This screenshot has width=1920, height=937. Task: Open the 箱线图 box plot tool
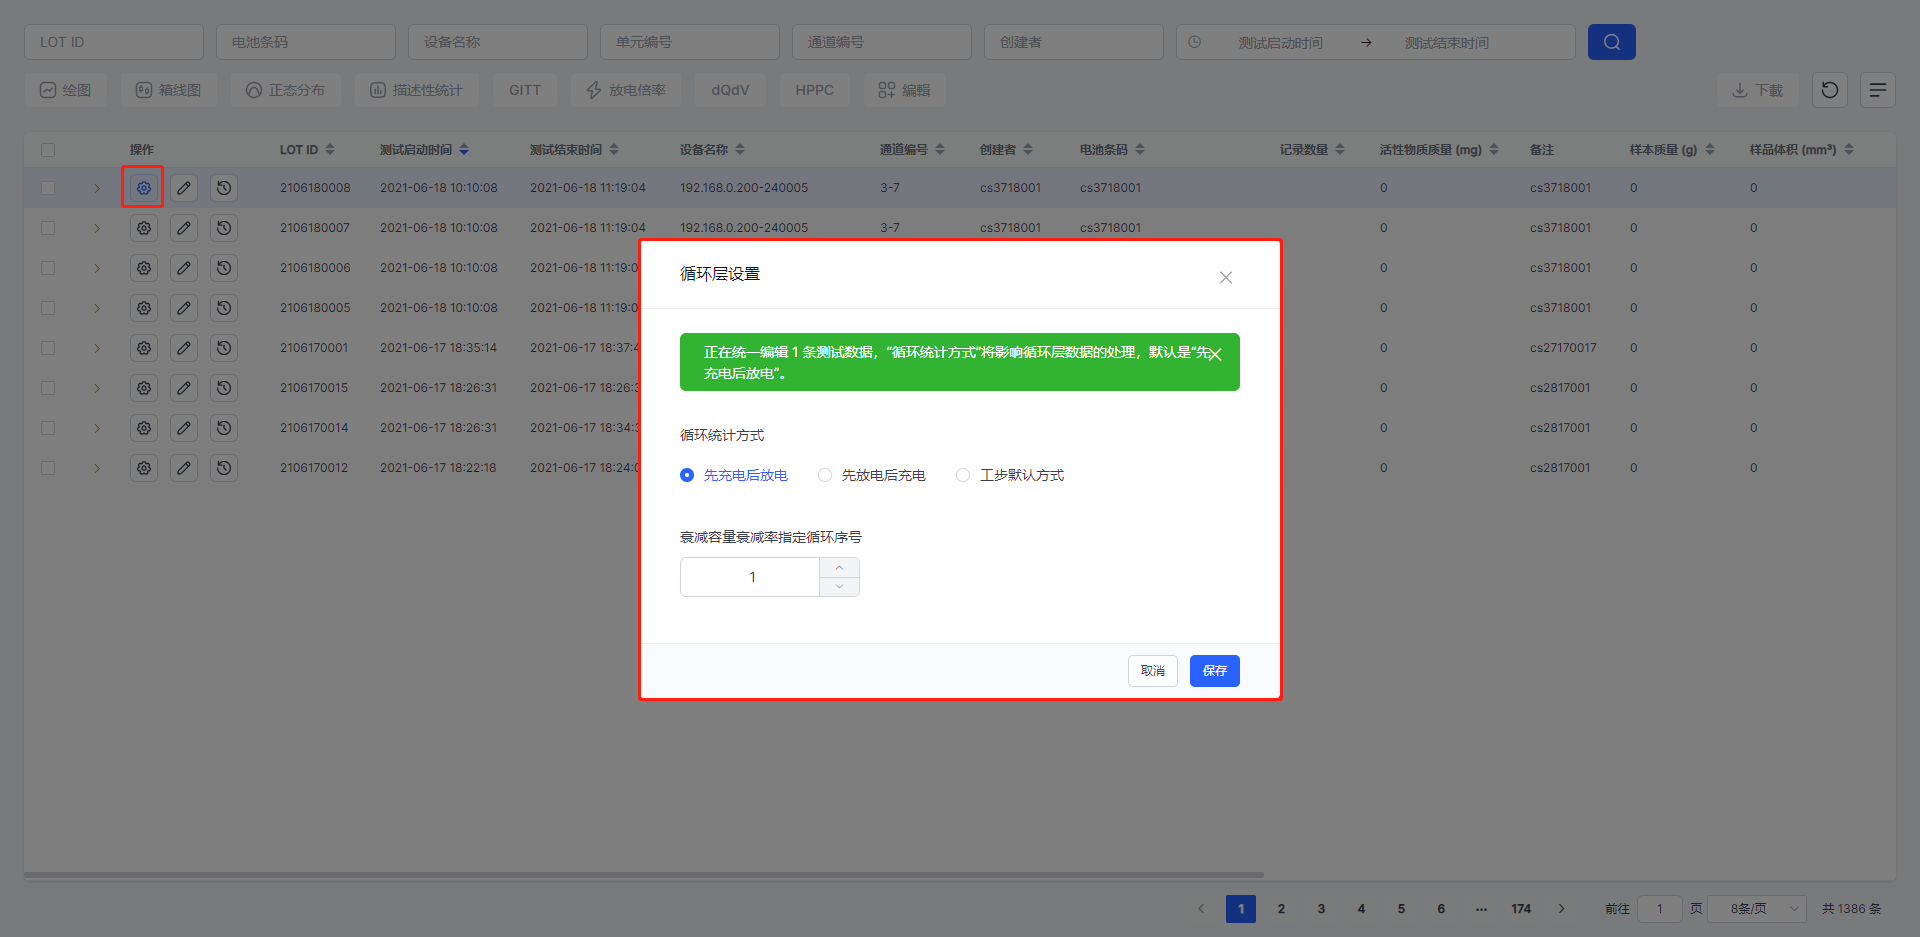point(169,90)
